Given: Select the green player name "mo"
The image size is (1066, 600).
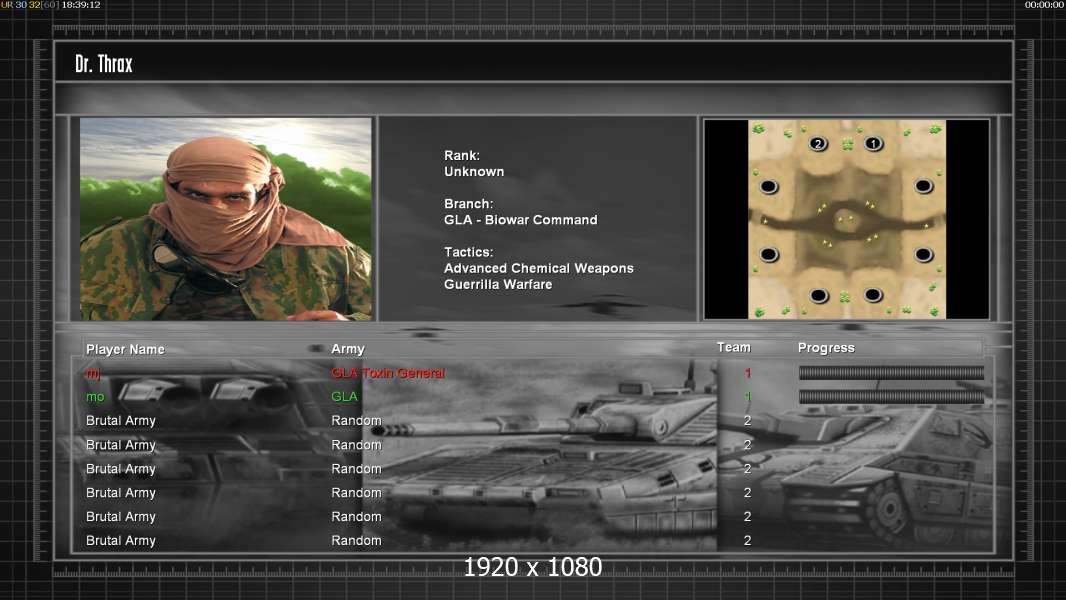Looking at the screenshot, I should point(95,397).
